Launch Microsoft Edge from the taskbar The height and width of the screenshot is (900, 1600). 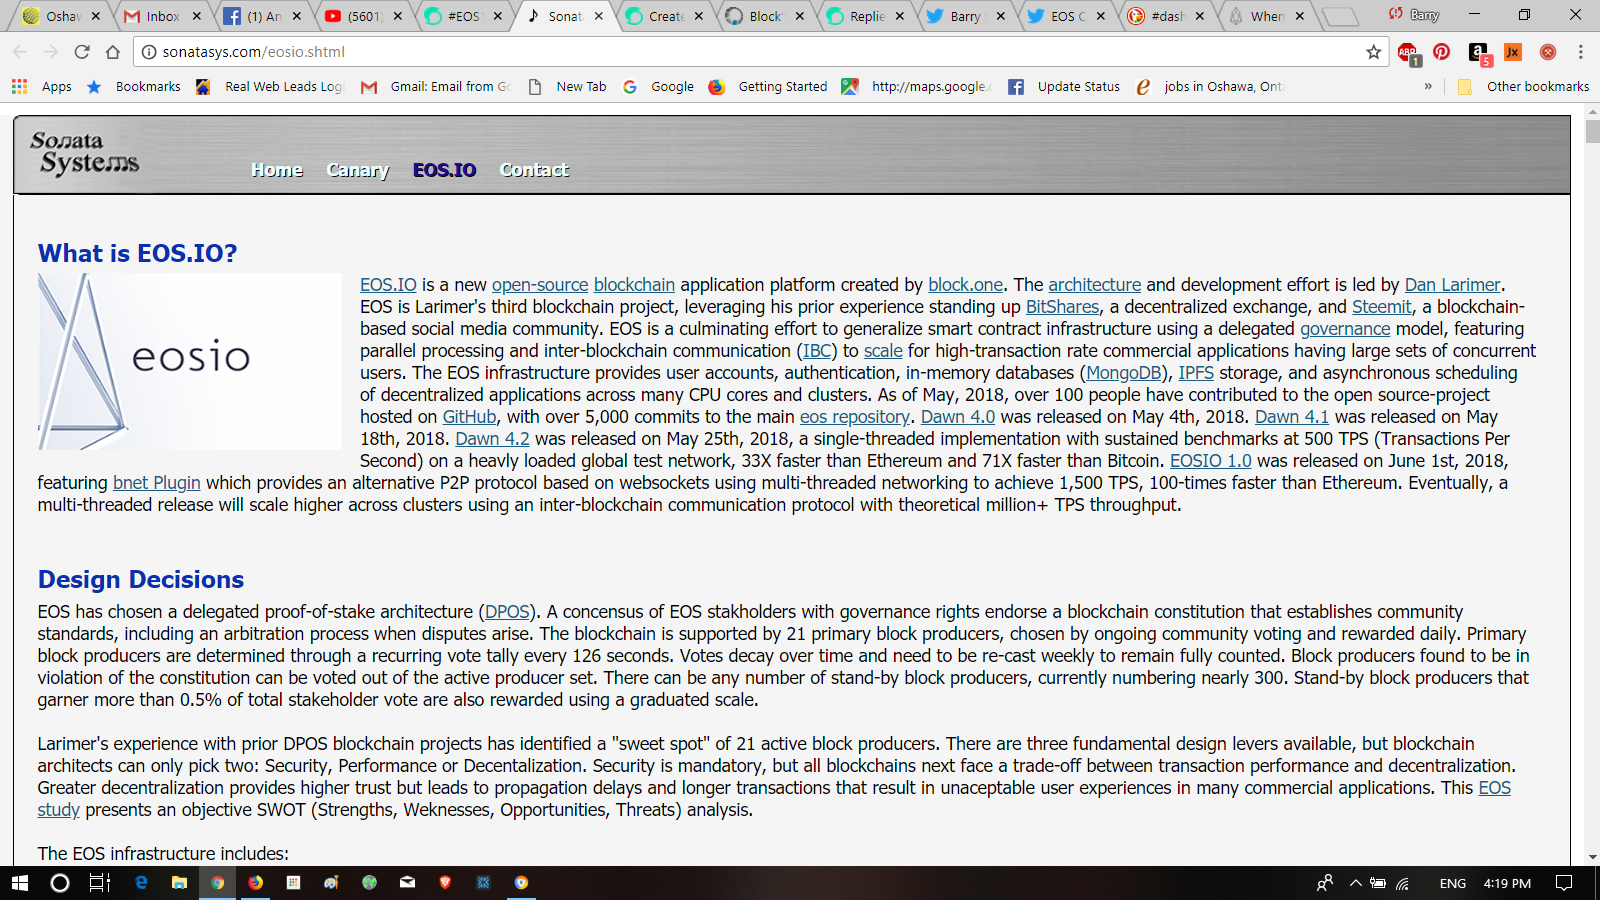coord(141,883)
